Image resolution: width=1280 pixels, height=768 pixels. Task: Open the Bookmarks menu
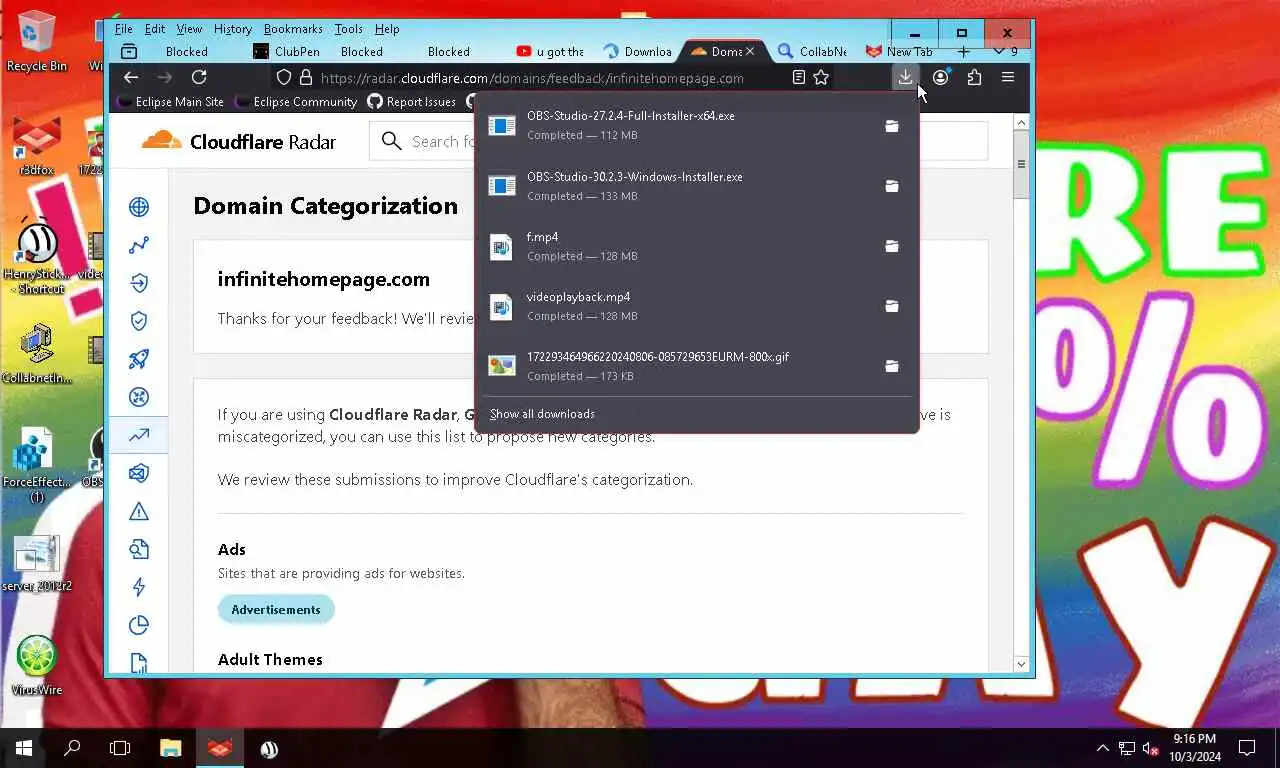pyautogui.click(x=294, y=29)
